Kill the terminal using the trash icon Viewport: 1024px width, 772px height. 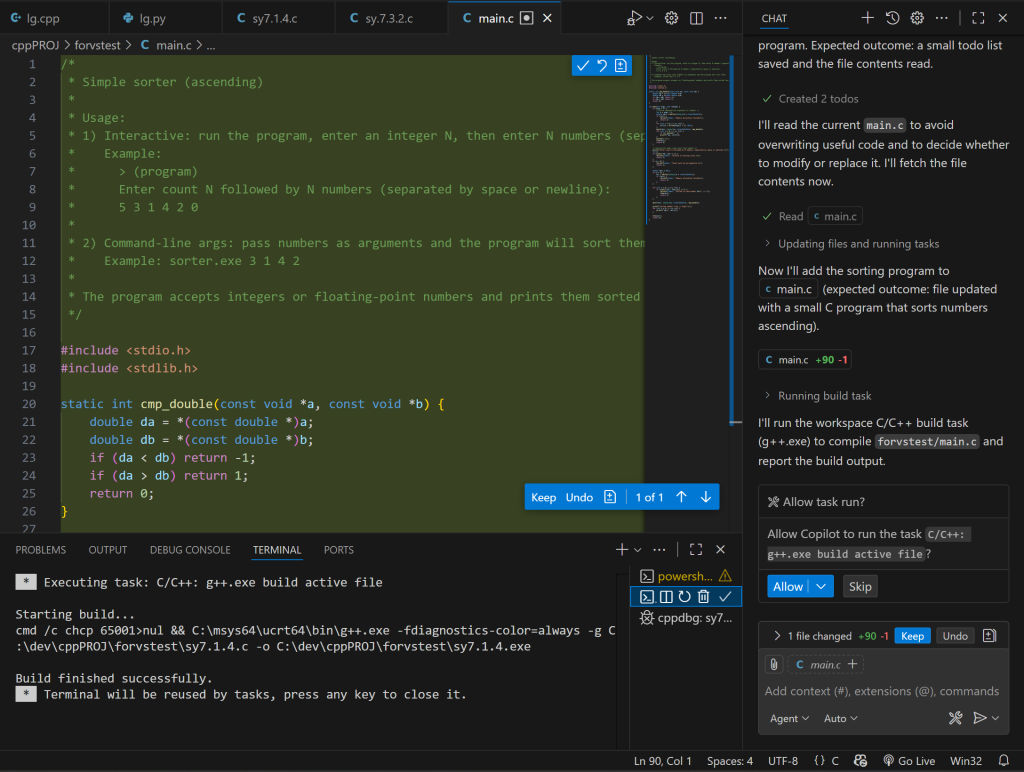pos(703,596)
